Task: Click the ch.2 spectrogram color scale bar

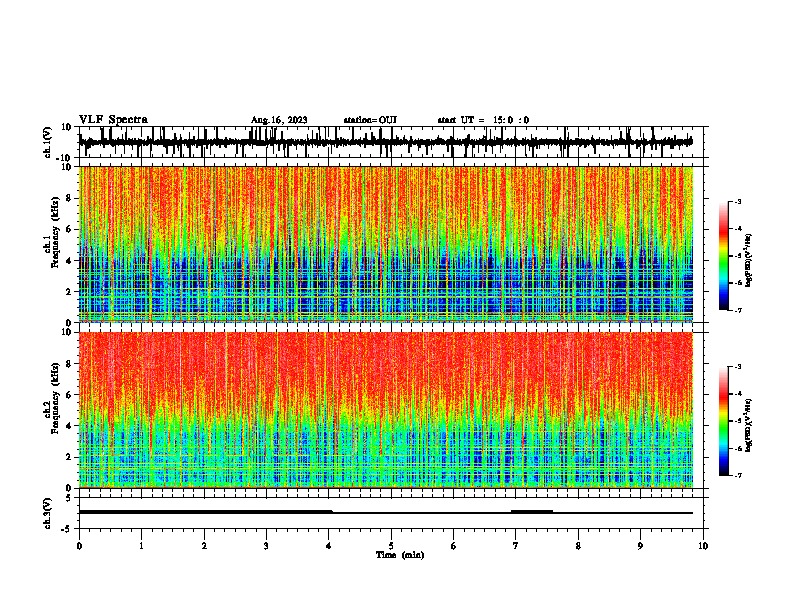Action: (723, 421)
